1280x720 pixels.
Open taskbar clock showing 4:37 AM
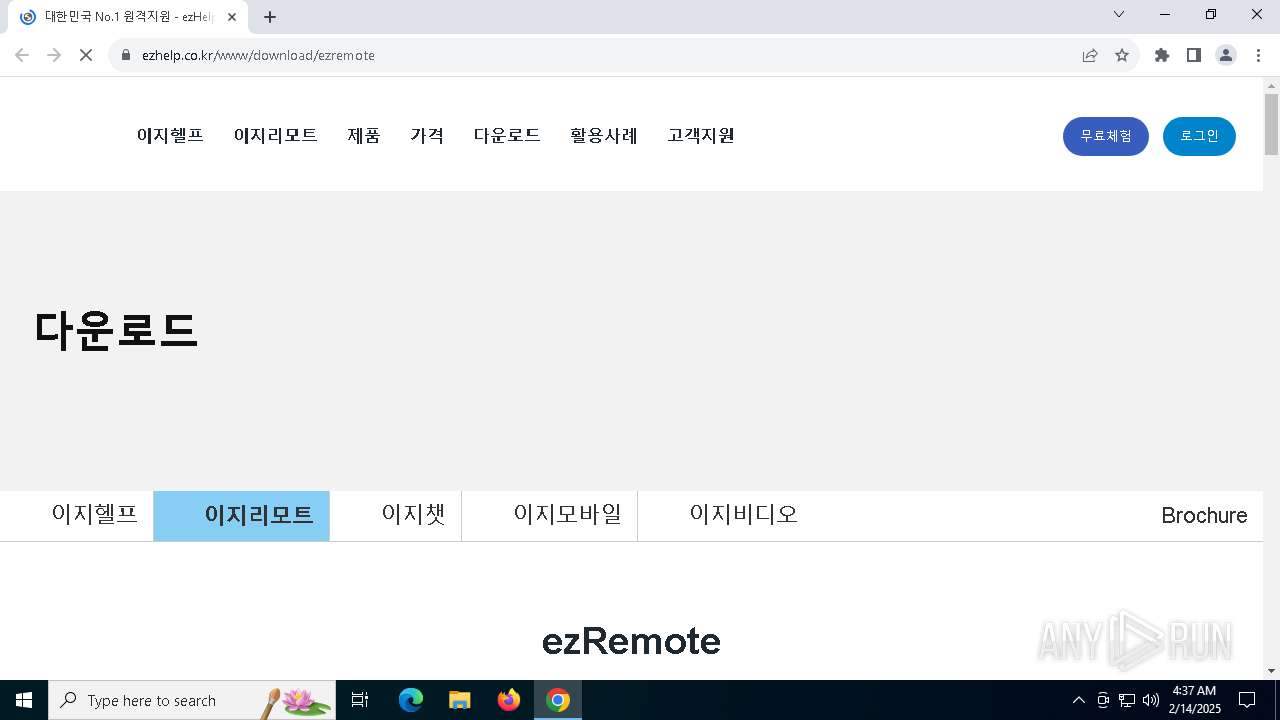click(1194, 700)
